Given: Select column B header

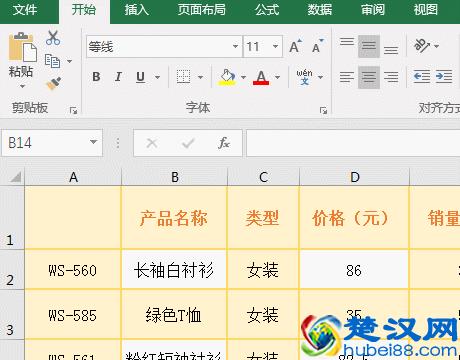Looking at the screenshot, I should 175,177.
